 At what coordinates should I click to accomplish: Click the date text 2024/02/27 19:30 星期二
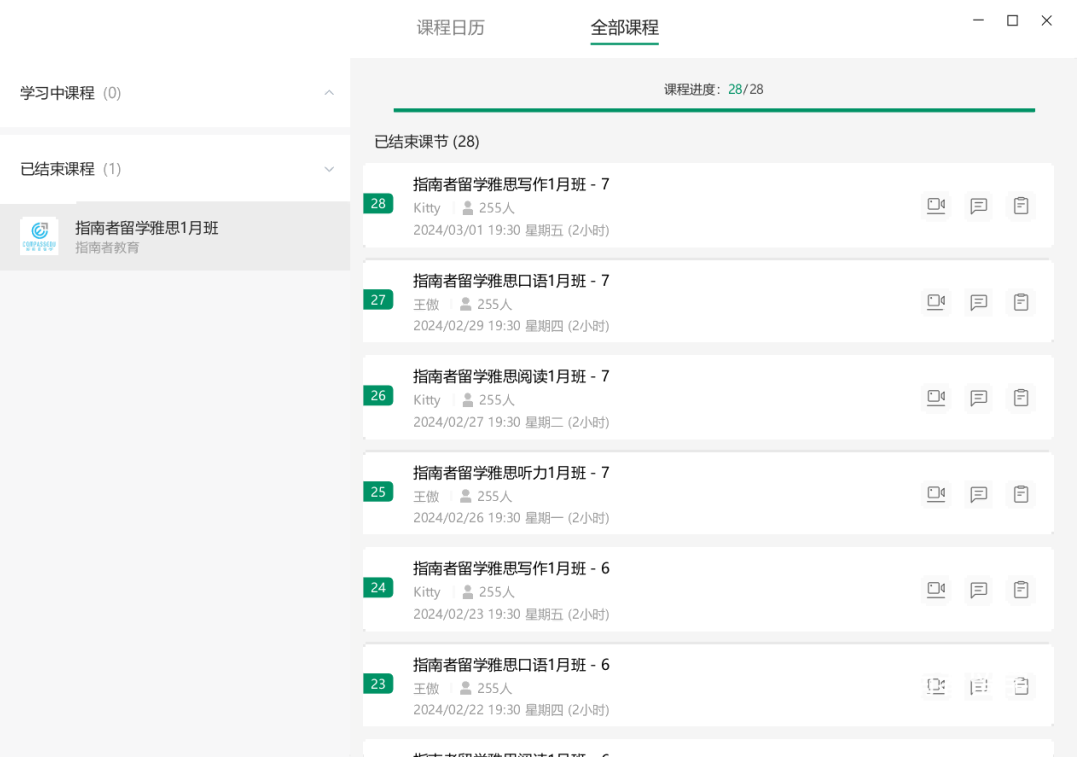(488, 422)
